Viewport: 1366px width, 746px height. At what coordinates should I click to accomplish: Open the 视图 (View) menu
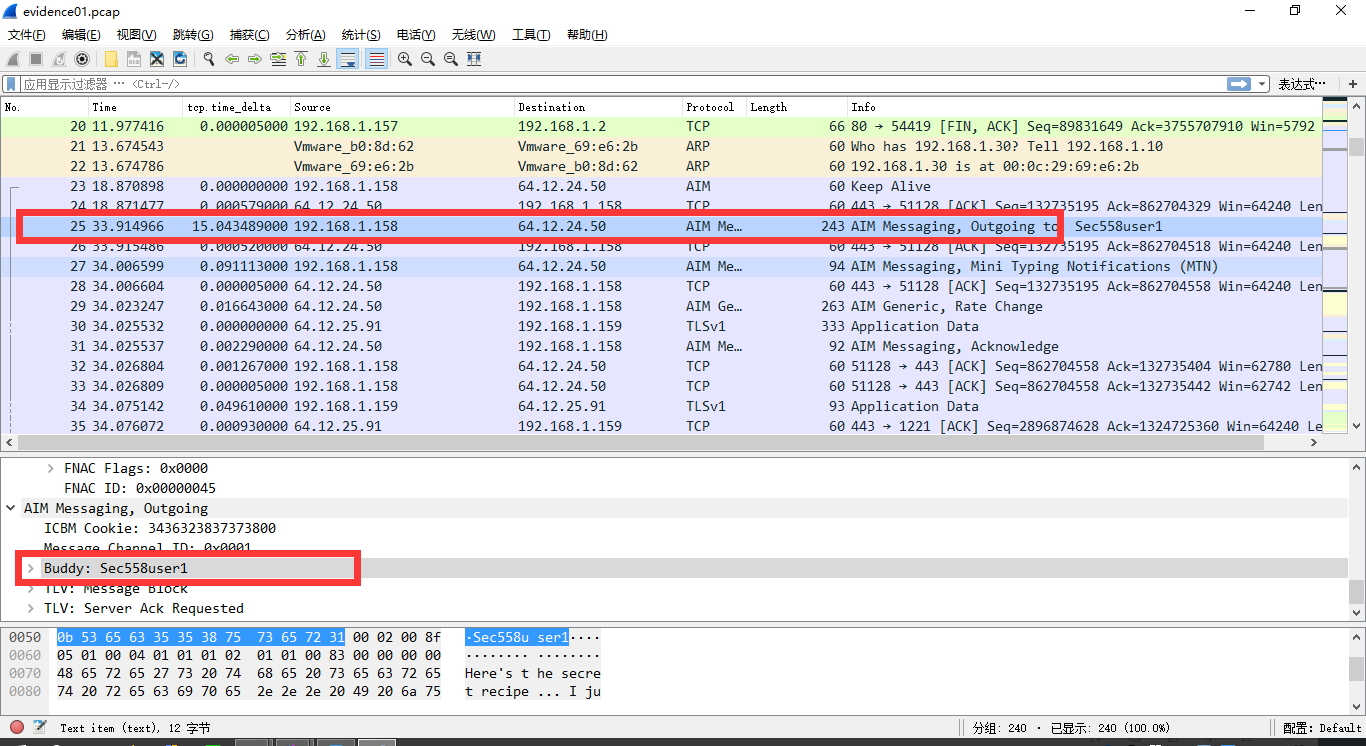[x=137, y=35]
